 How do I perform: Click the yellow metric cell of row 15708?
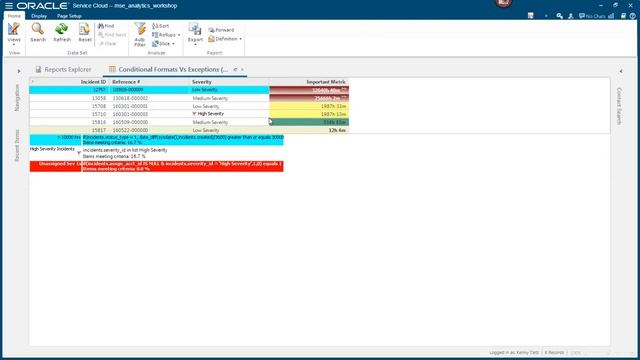[309, 106]
